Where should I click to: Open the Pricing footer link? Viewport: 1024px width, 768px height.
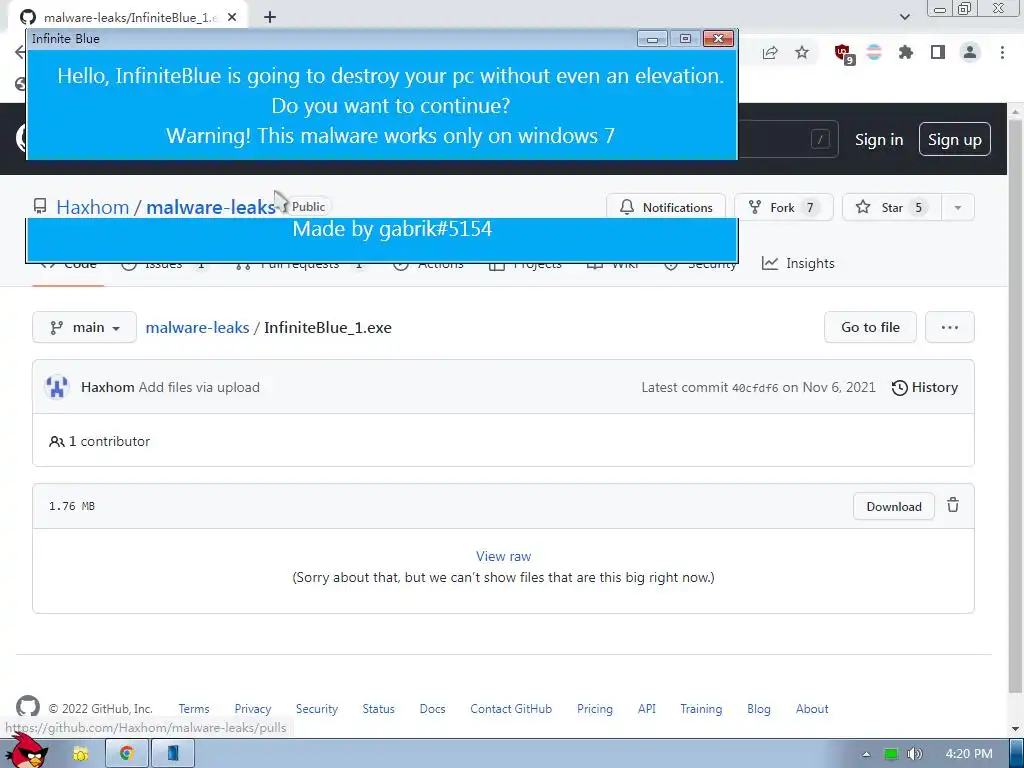pos(594,709)
